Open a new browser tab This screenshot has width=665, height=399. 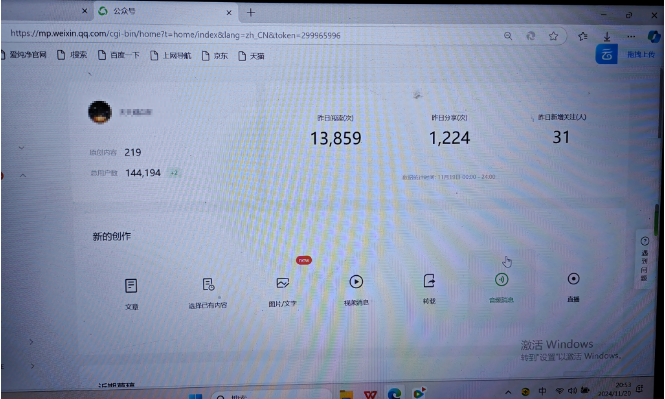click(x=251, y=13)
